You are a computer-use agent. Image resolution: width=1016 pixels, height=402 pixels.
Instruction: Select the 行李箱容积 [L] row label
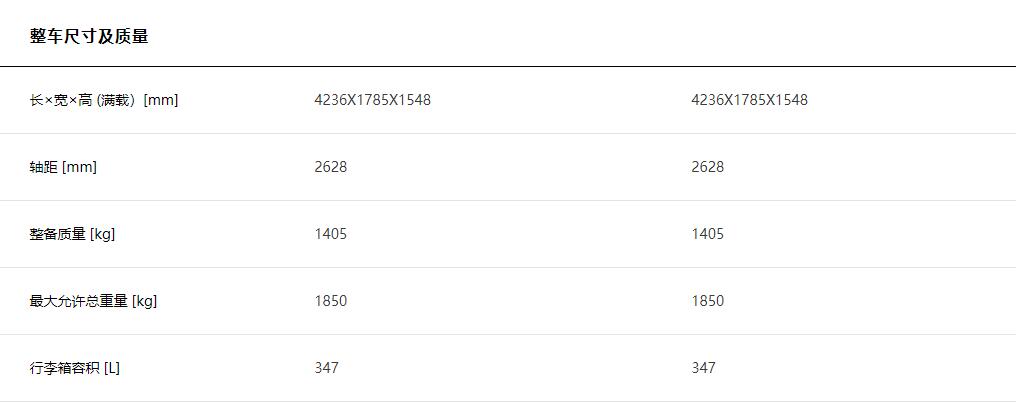[x=75, y=368]
